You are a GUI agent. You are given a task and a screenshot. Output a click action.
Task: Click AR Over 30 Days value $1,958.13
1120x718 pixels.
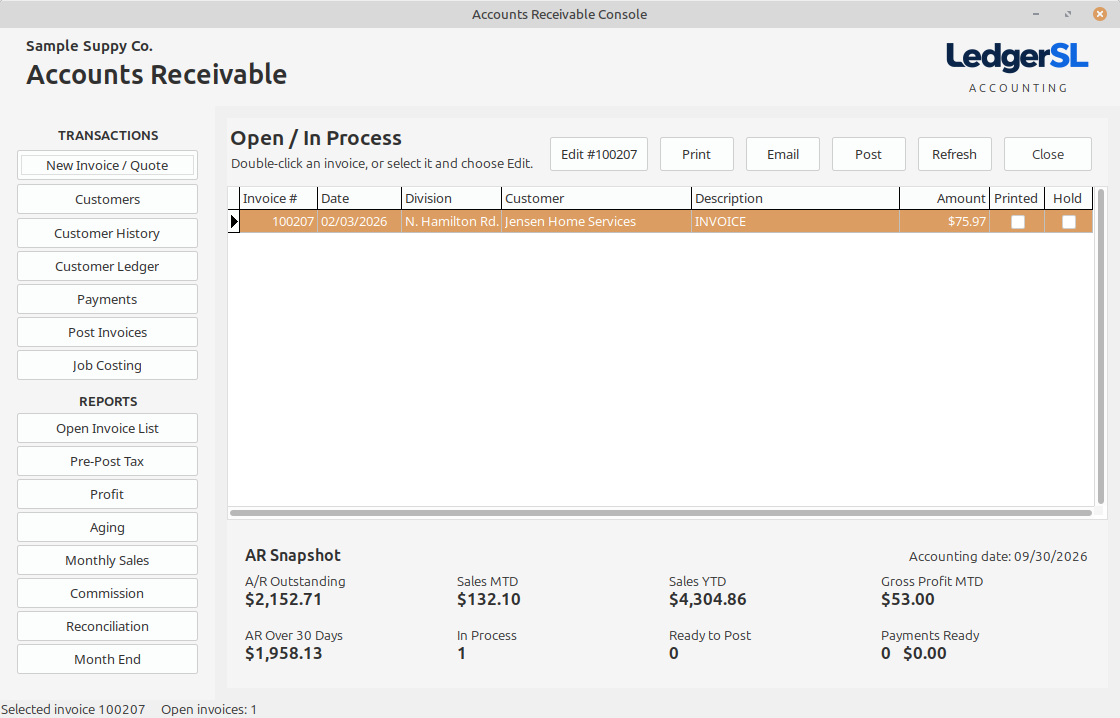[x=284, y=654]
